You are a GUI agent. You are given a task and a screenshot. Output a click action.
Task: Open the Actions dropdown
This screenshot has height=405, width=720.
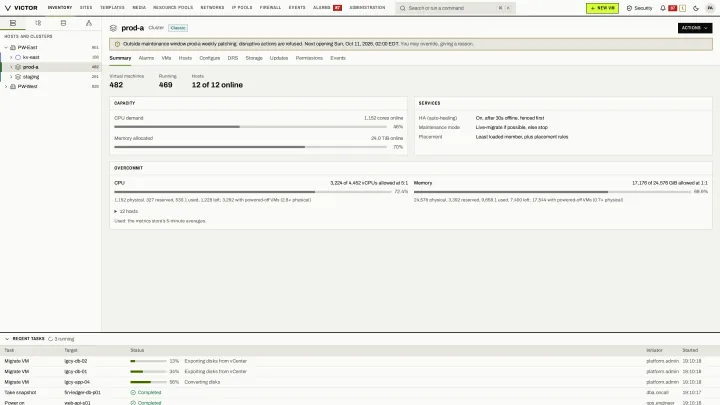click(695, 28)
